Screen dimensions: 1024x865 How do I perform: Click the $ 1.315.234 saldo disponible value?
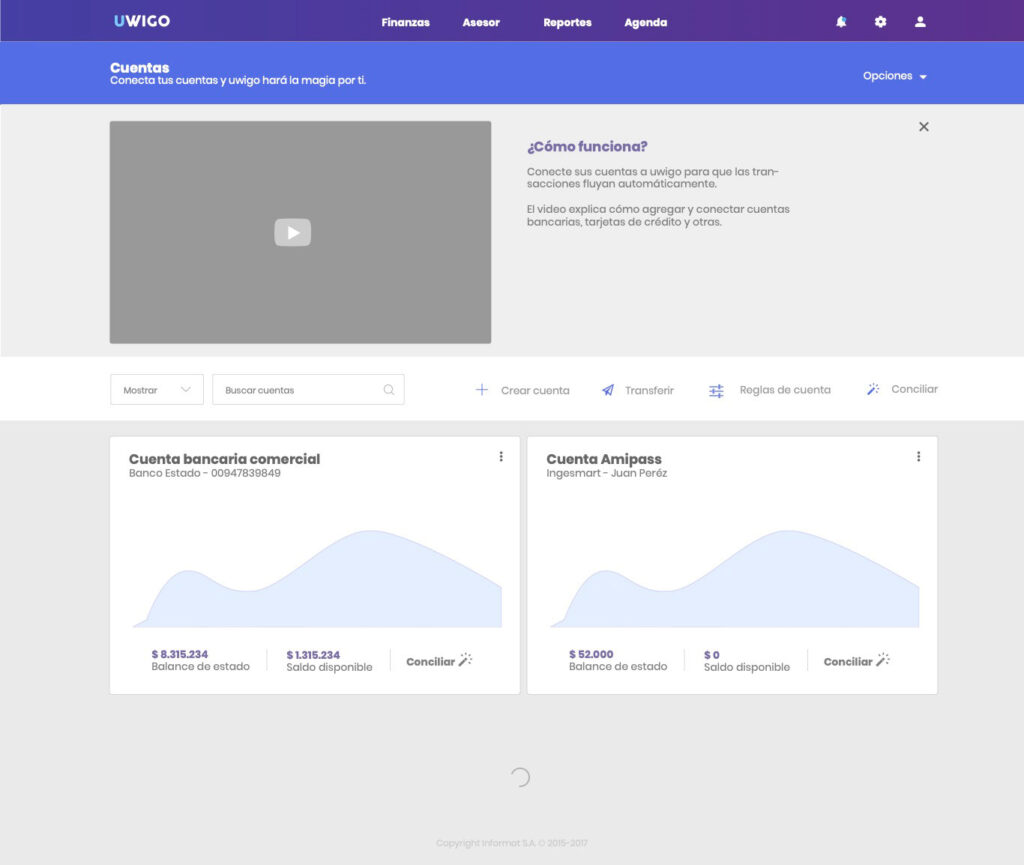(313, 655)
